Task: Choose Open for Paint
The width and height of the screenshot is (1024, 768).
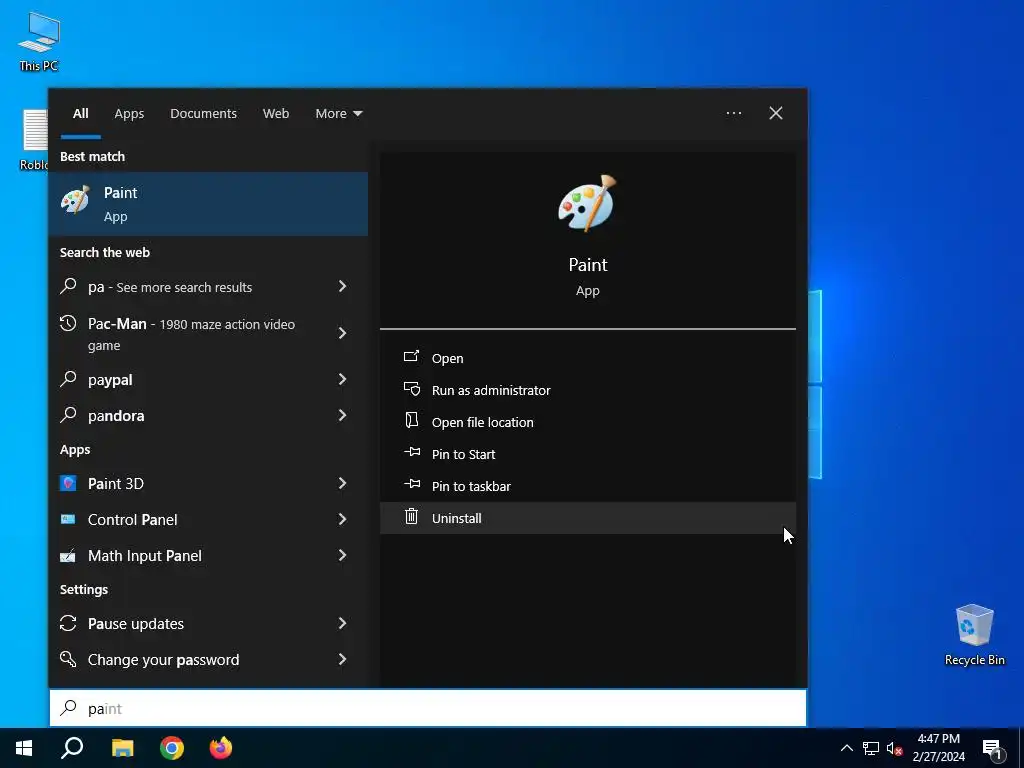Action: tap(588, 358)
